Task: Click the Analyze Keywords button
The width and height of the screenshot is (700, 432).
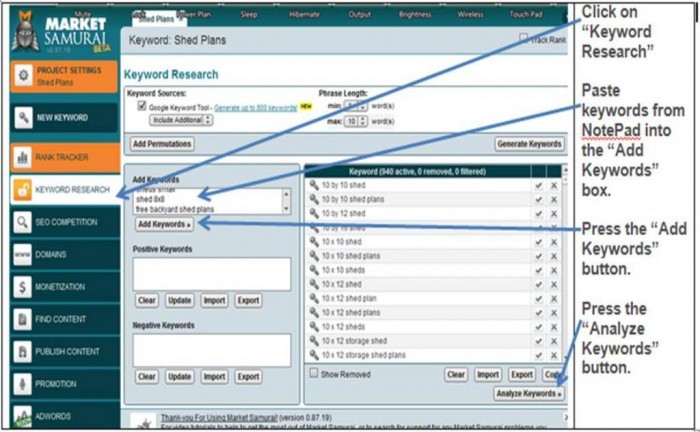Action: tap(529, 394)
